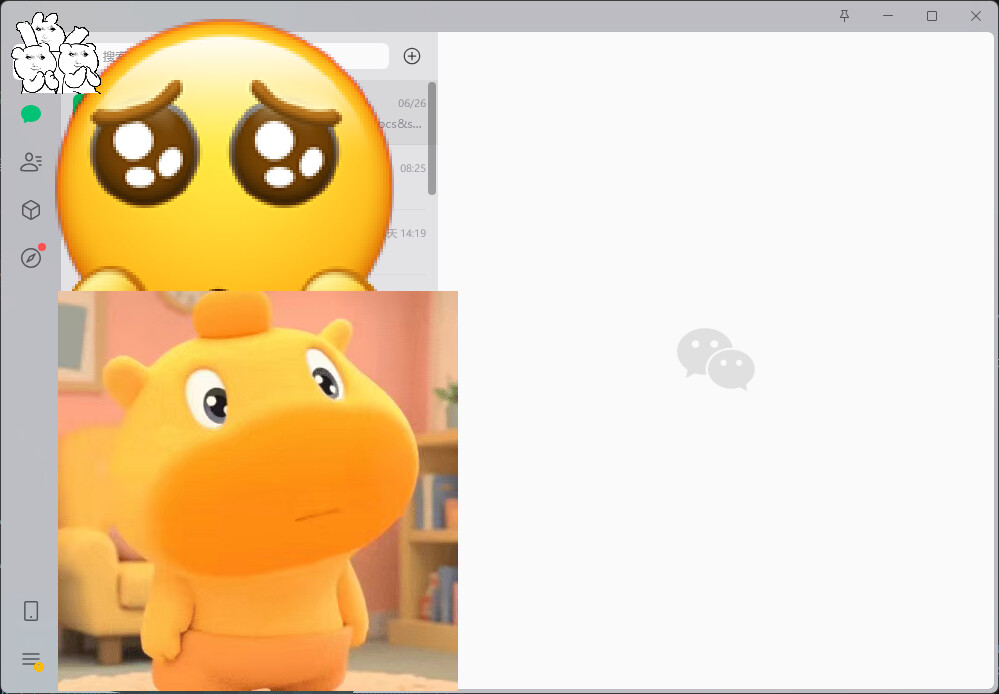Pin the window on top

pos(844,16)
